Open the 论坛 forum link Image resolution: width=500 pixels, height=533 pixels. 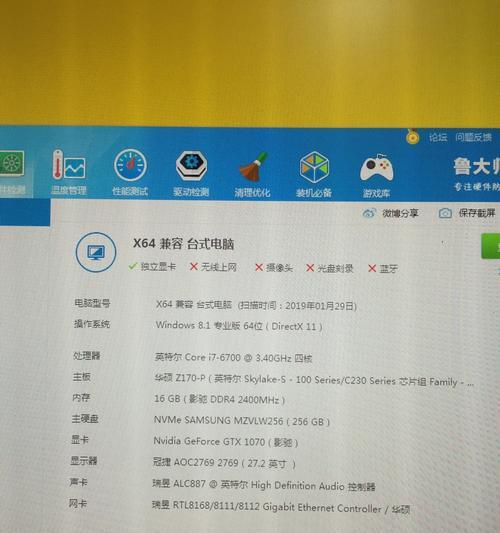[x=438, y=137]
